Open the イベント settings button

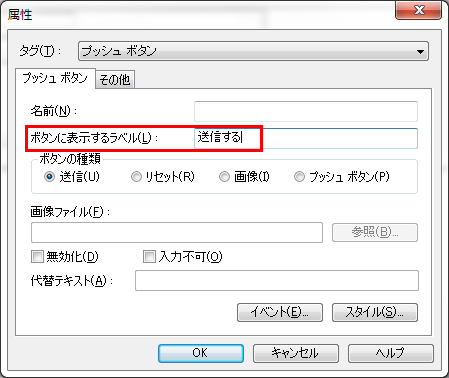coord(280,312)
